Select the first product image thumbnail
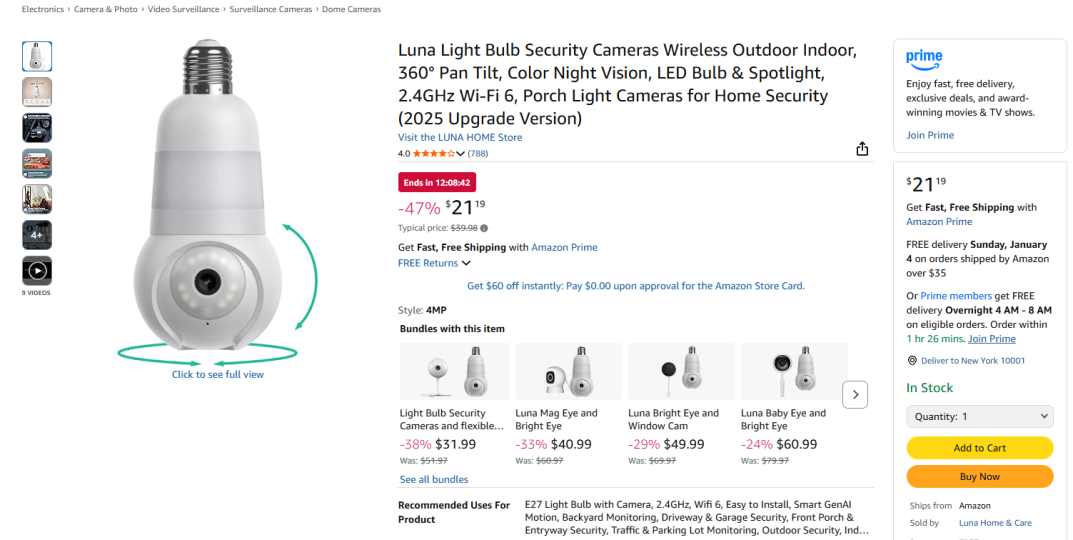The width and height of the screenshot is (1073, 540). 37,56
